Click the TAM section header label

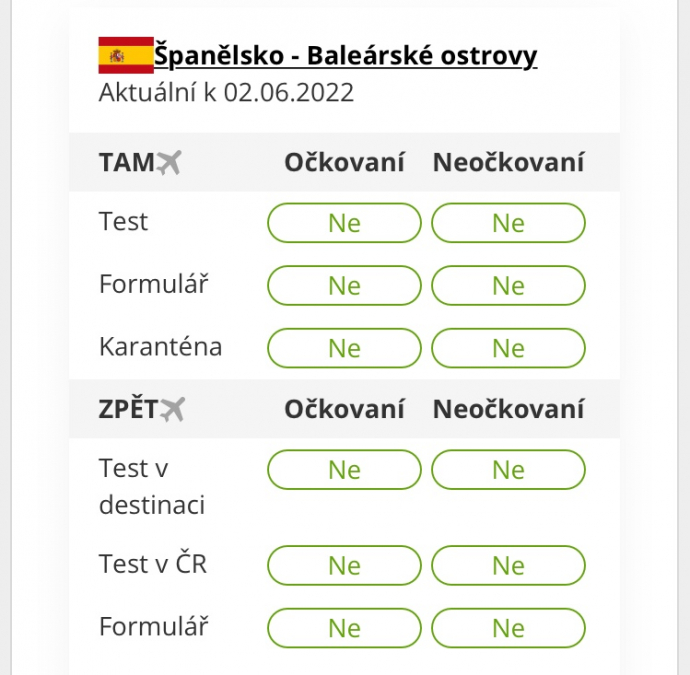pos(126,162)
